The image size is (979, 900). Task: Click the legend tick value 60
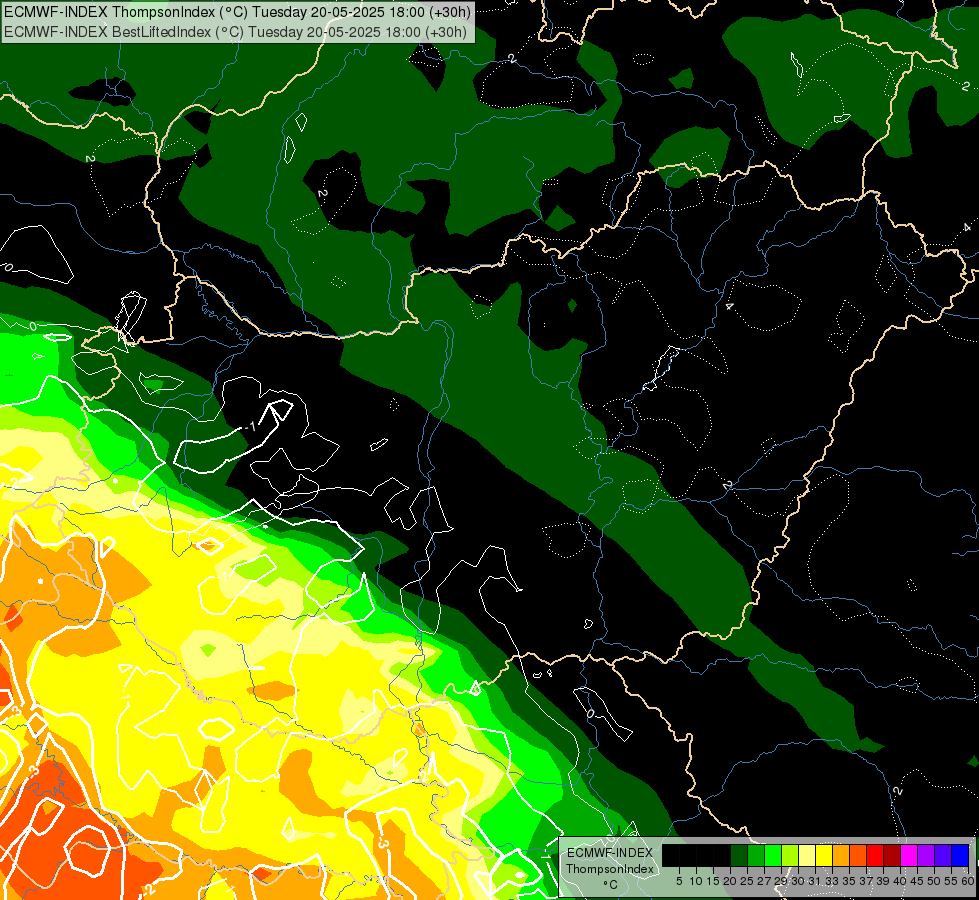(968, 881)
